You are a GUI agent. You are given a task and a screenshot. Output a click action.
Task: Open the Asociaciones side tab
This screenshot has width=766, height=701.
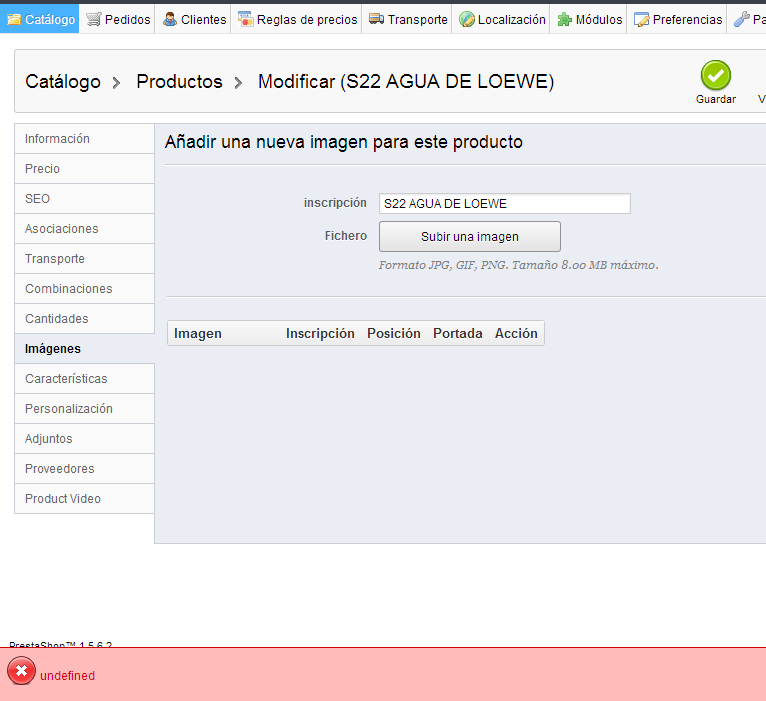coord(85,229)
